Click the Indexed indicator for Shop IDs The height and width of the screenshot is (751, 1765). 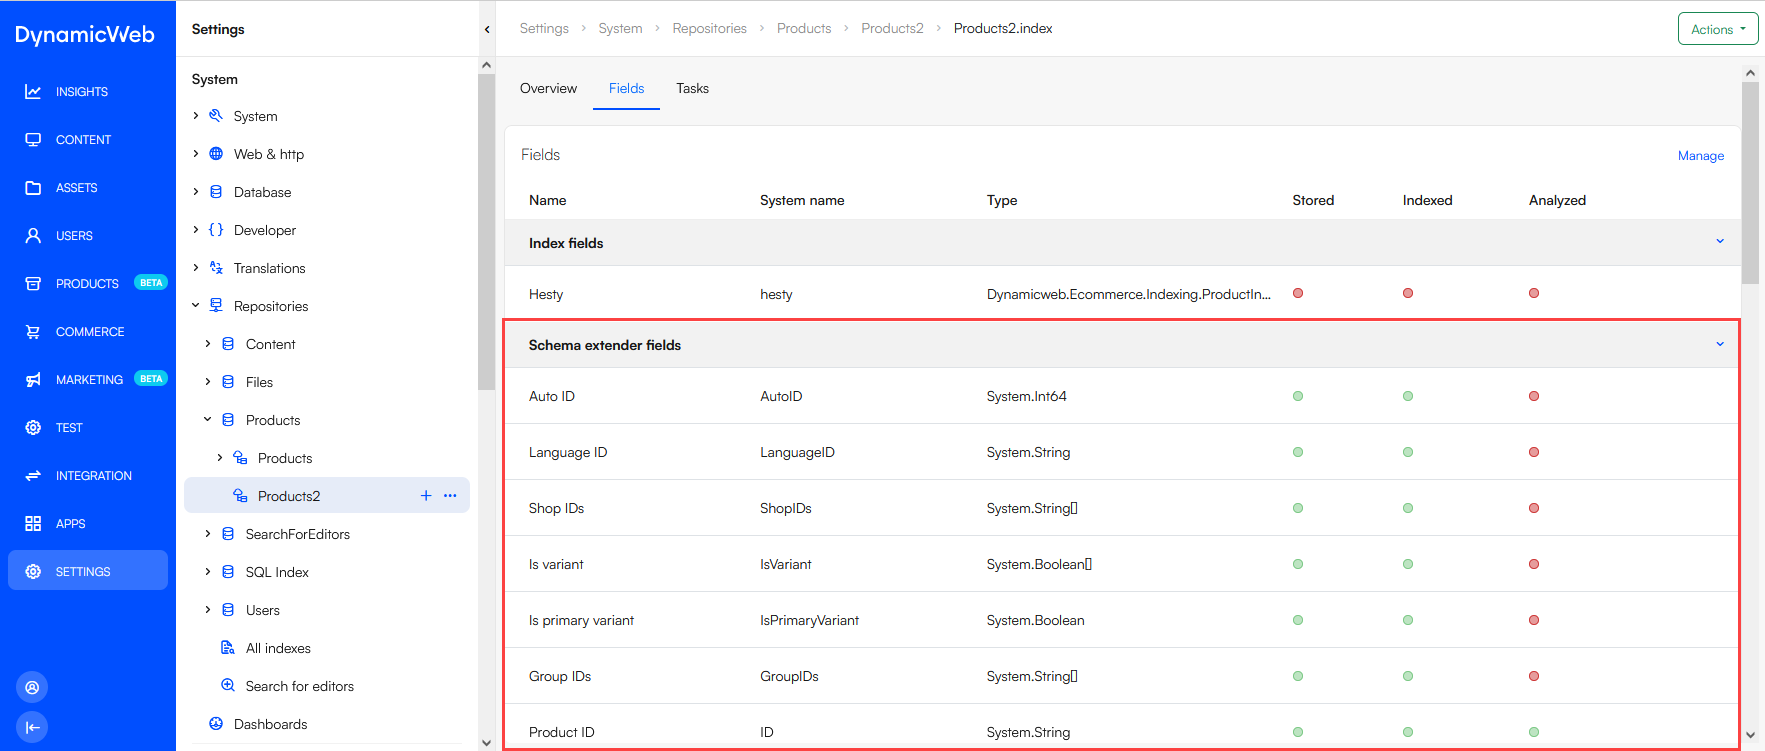pyautogui.click(x=1408, y=508)
